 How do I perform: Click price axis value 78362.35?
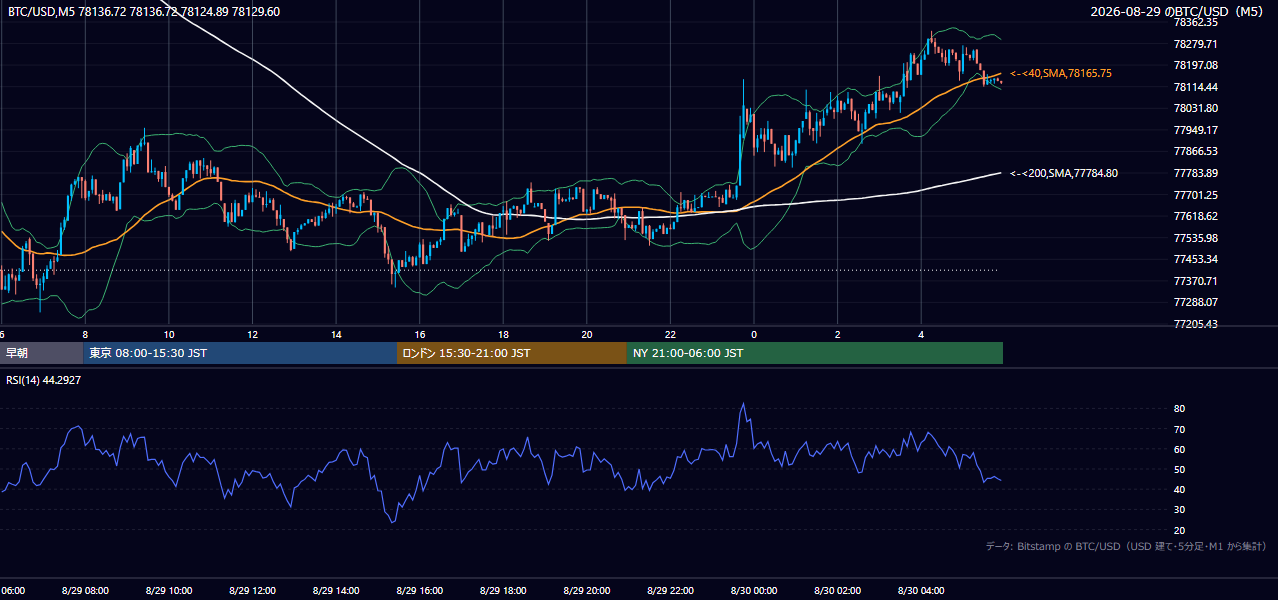click(1195, 22)
